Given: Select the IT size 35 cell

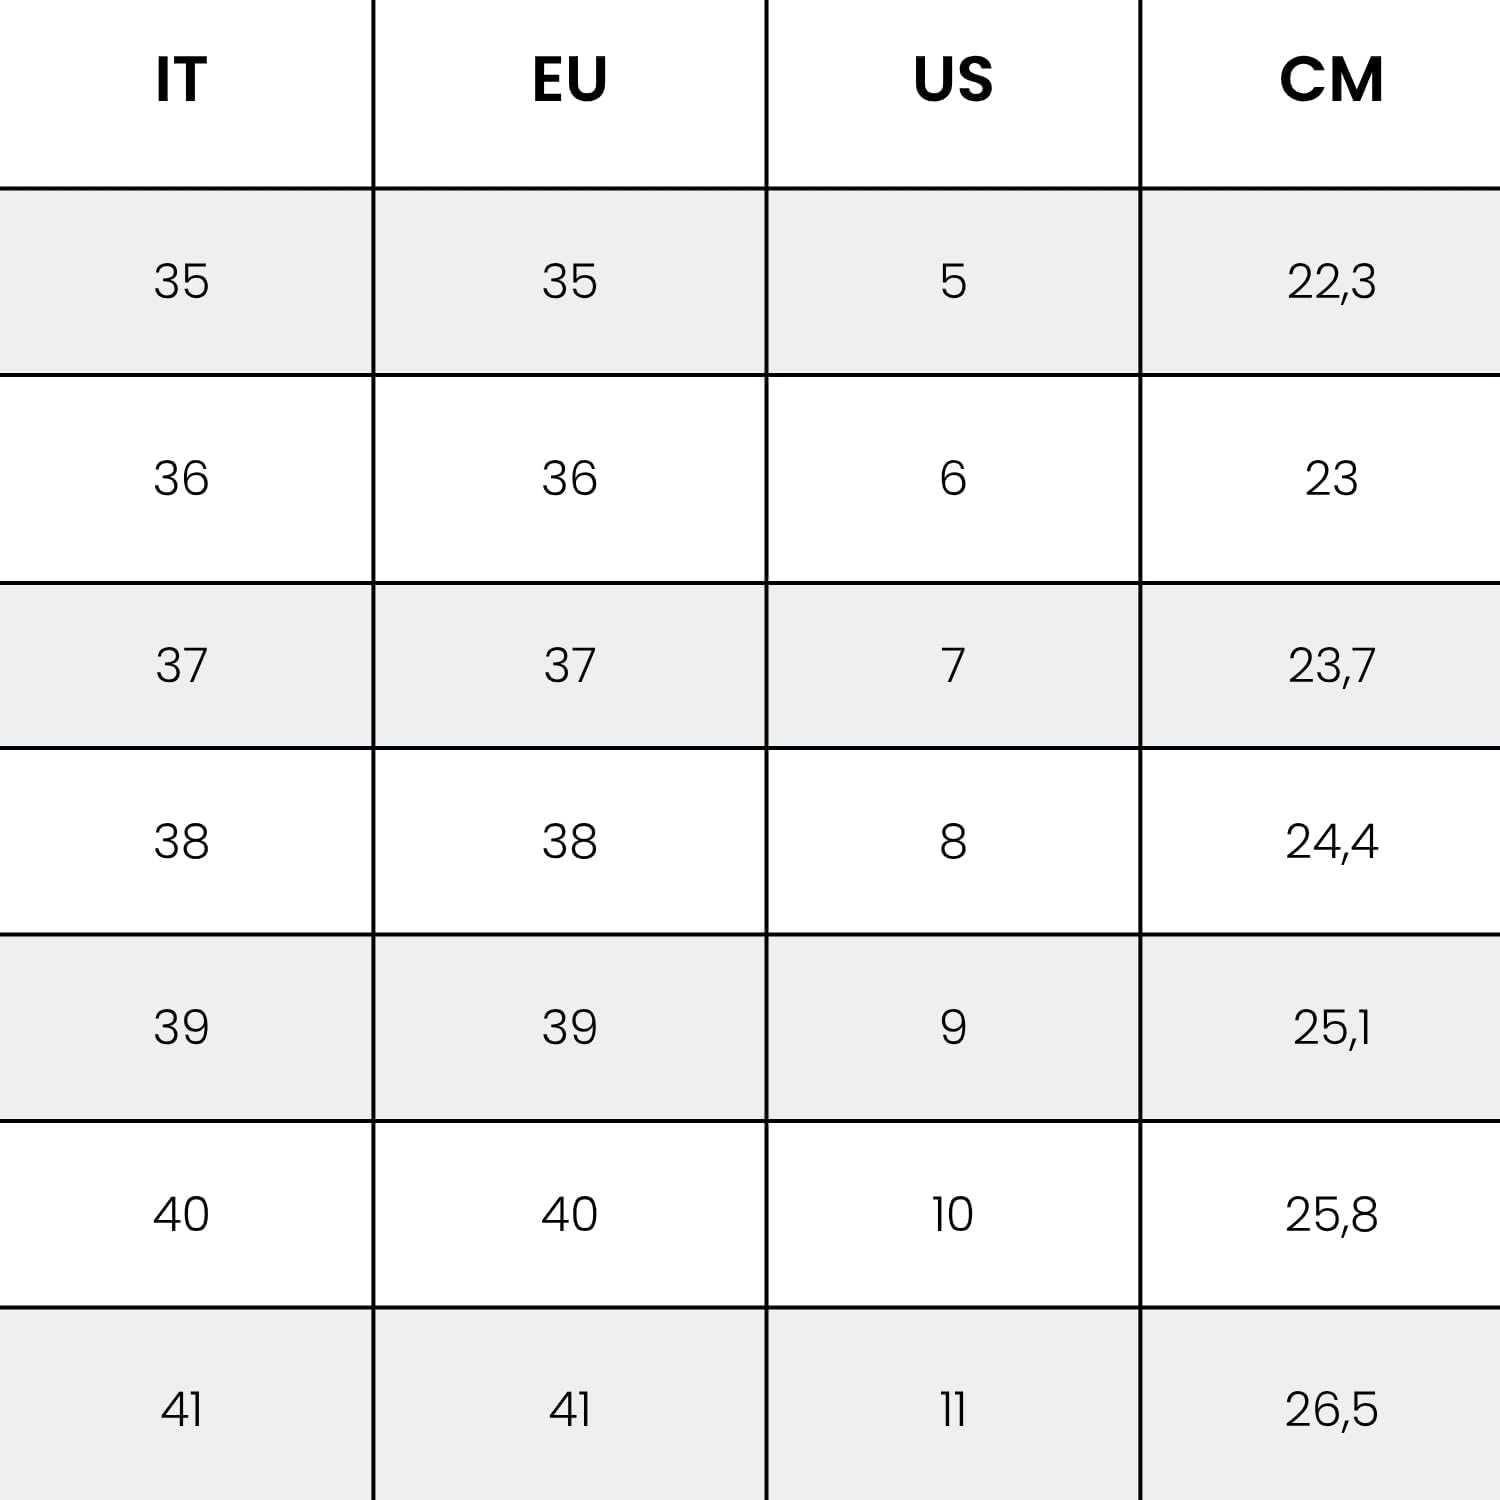Looking at the screenshot, I should [x=185, y=282].
